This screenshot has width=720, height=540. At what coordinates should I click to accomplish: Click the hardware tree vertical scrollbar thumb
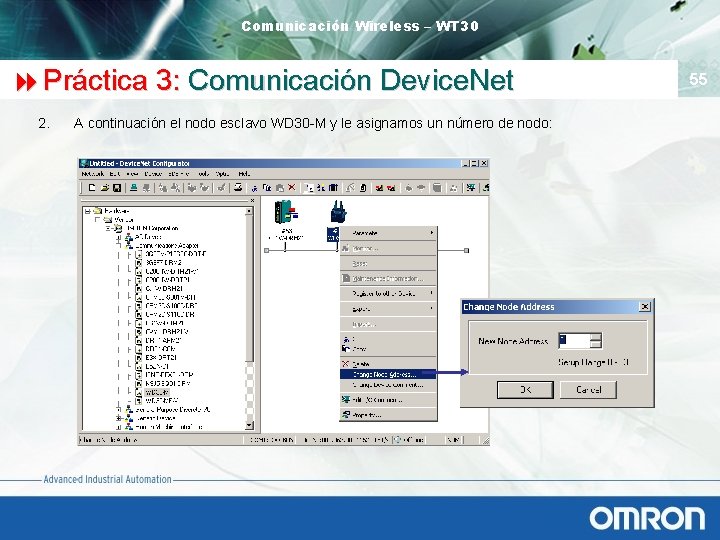[249, 287]
